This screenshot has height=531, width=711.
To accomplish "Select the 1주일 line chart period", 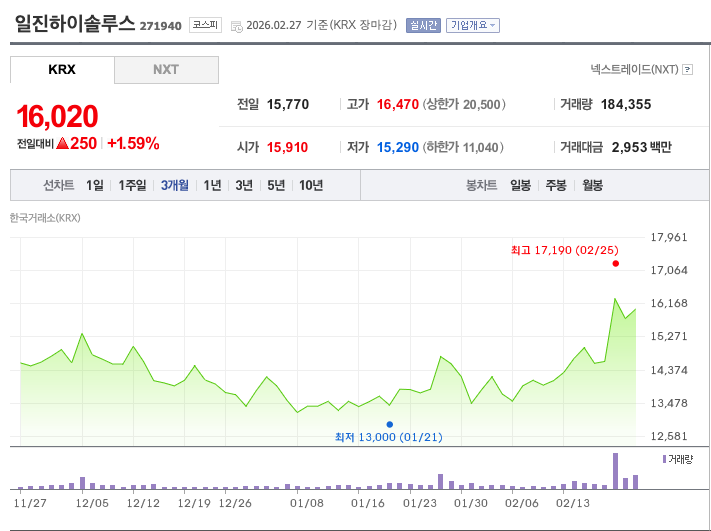I will point(132,185).
